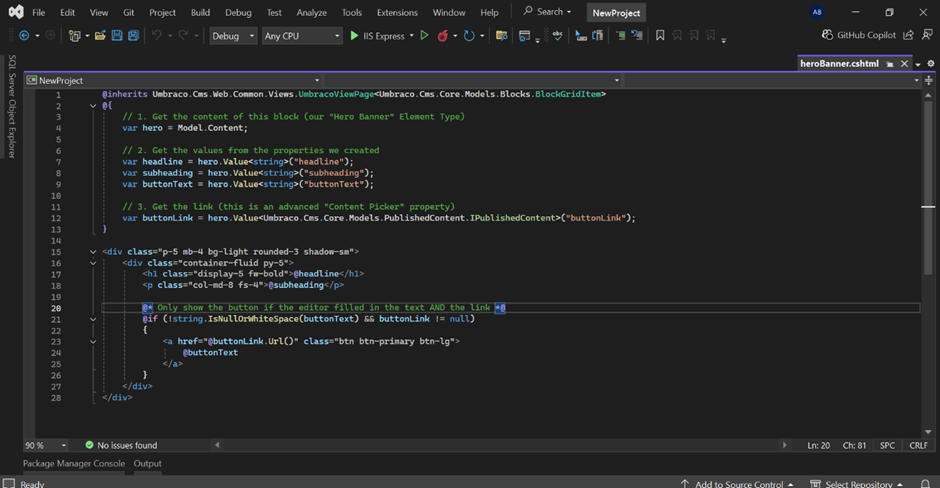Open the Debug configuration dropdown
The height and width of the screenshot is (488, 940).
click(232, 36)
